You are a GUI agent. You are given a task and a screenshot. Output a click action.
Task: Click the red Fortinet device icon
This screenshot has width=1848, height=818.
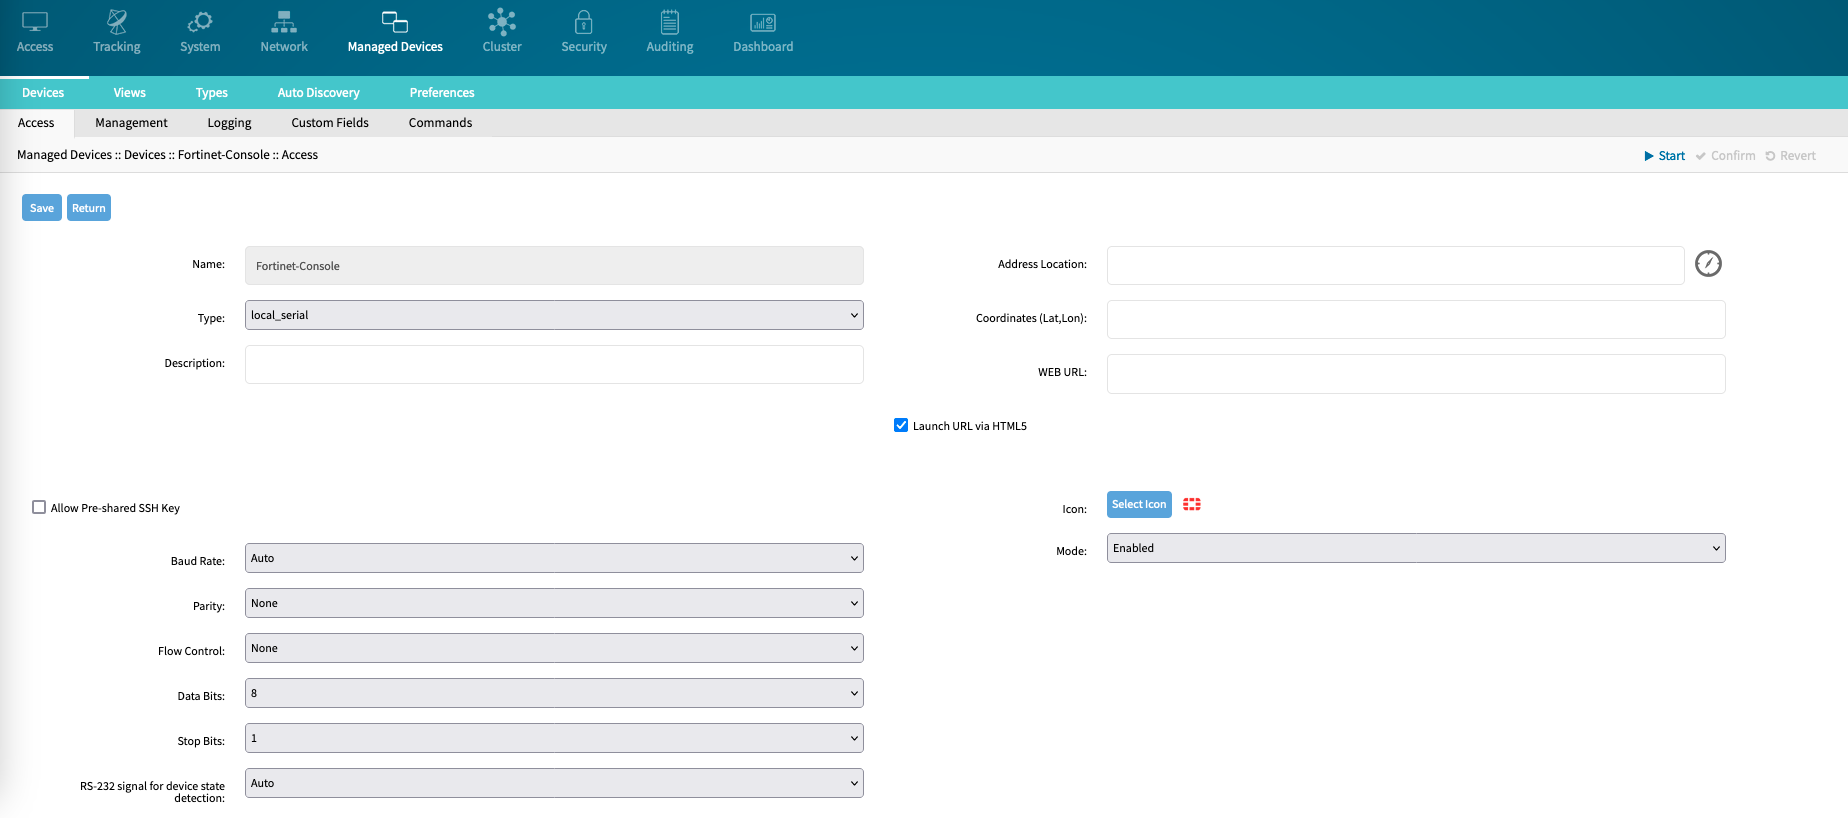tap(1192, 504)
